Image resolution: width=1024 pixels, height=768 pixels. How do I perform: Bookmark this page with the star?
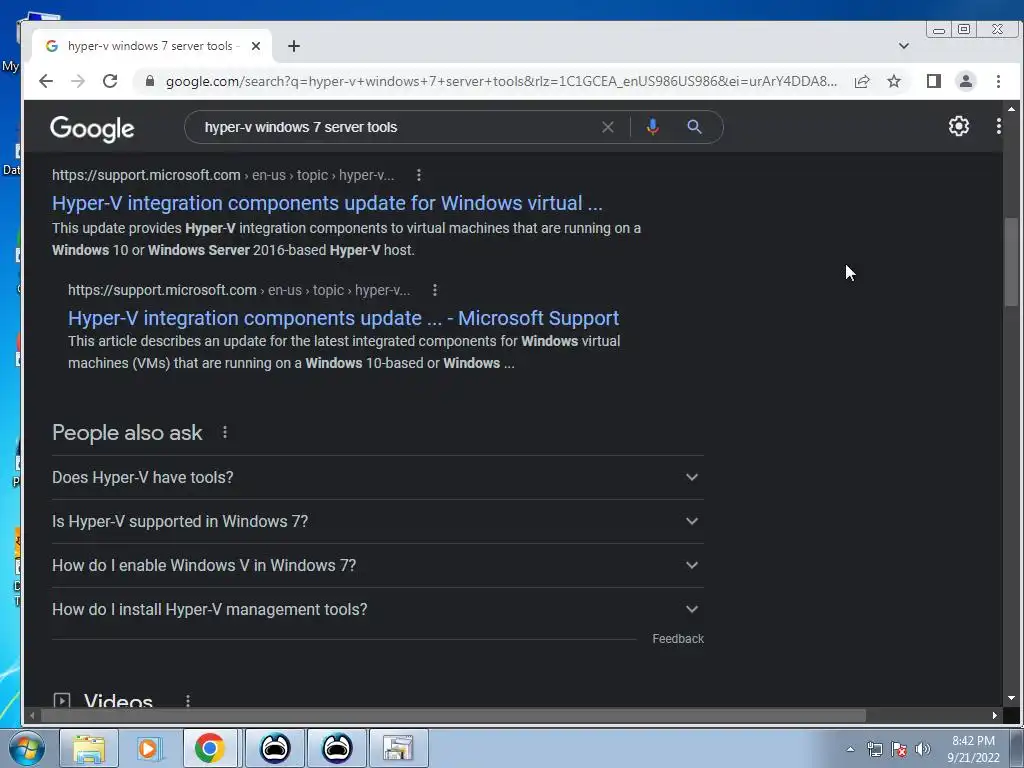click(x=894, y=81)
